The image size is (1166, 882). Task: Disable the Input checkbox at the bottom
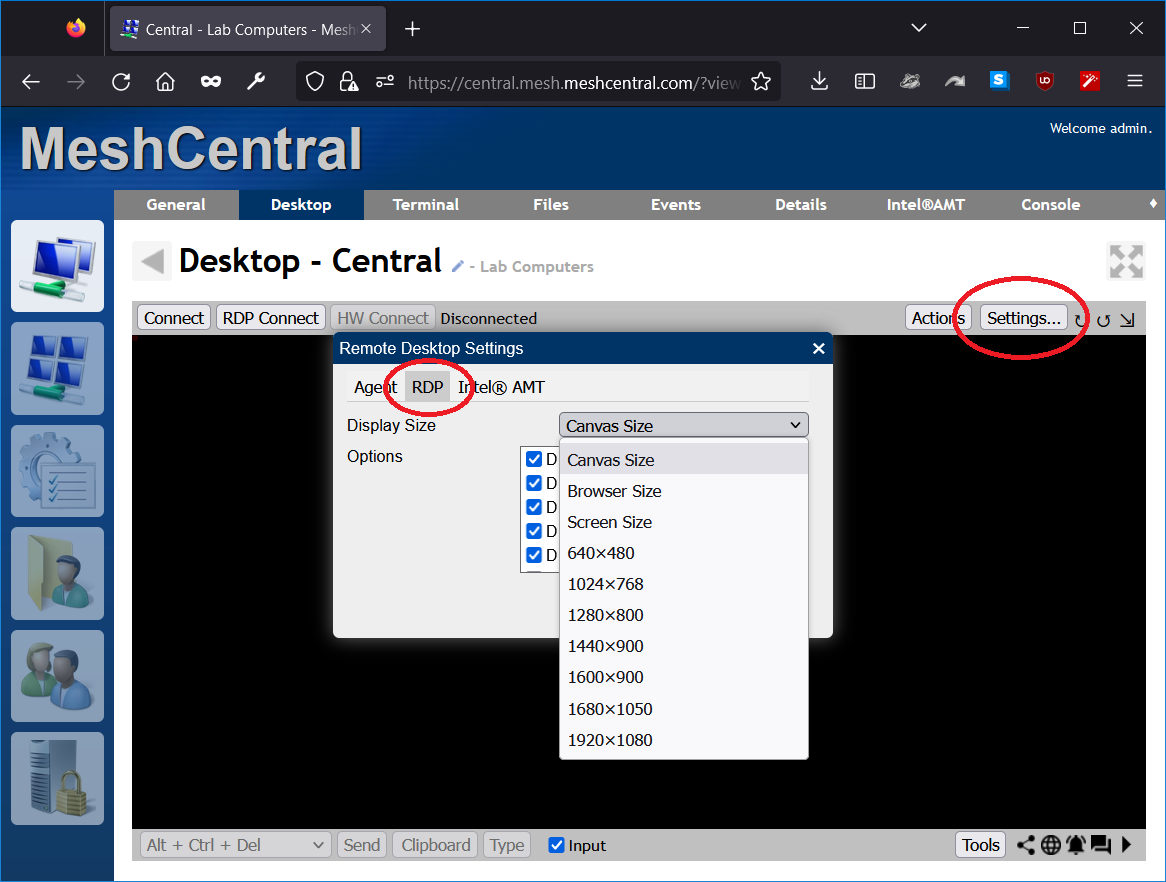[556, 845]
